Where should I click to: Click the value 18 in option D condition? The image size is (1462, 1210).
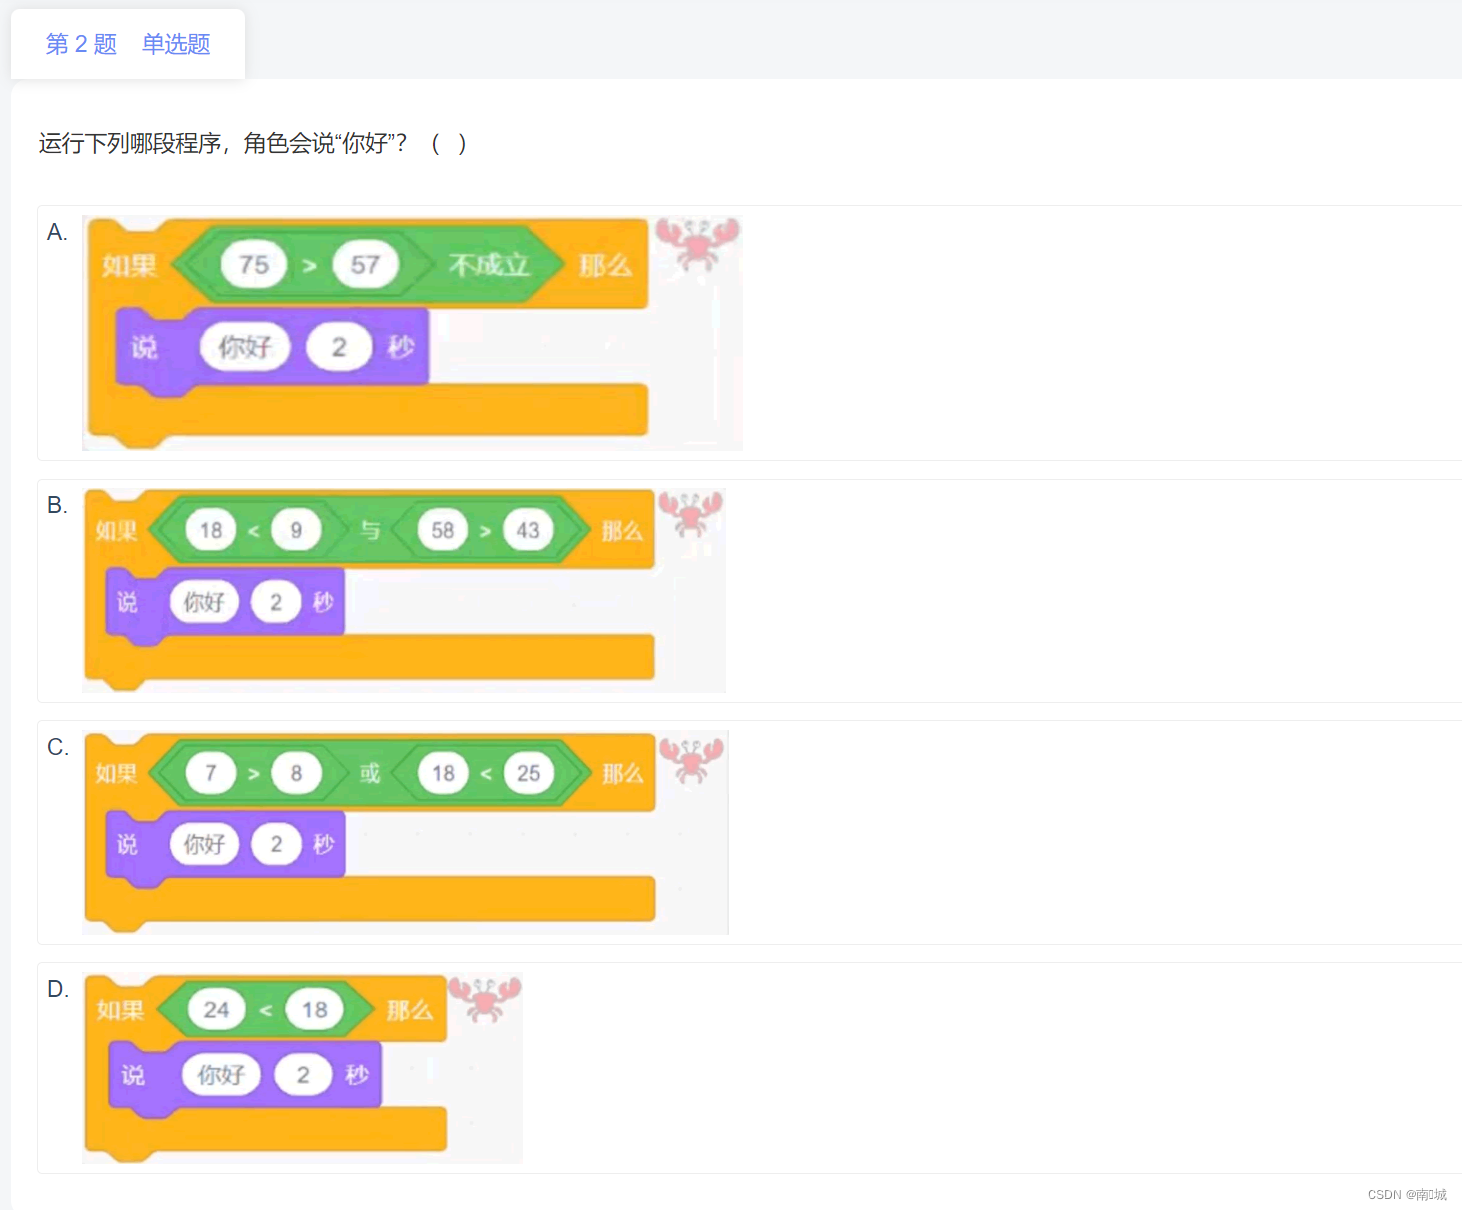tap(314, 1010)
